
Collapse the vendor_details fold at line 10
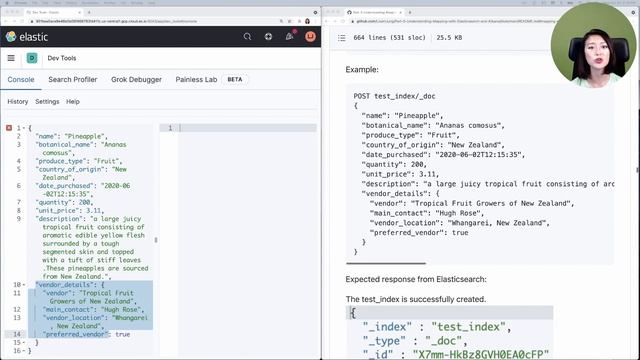(24, 285)
